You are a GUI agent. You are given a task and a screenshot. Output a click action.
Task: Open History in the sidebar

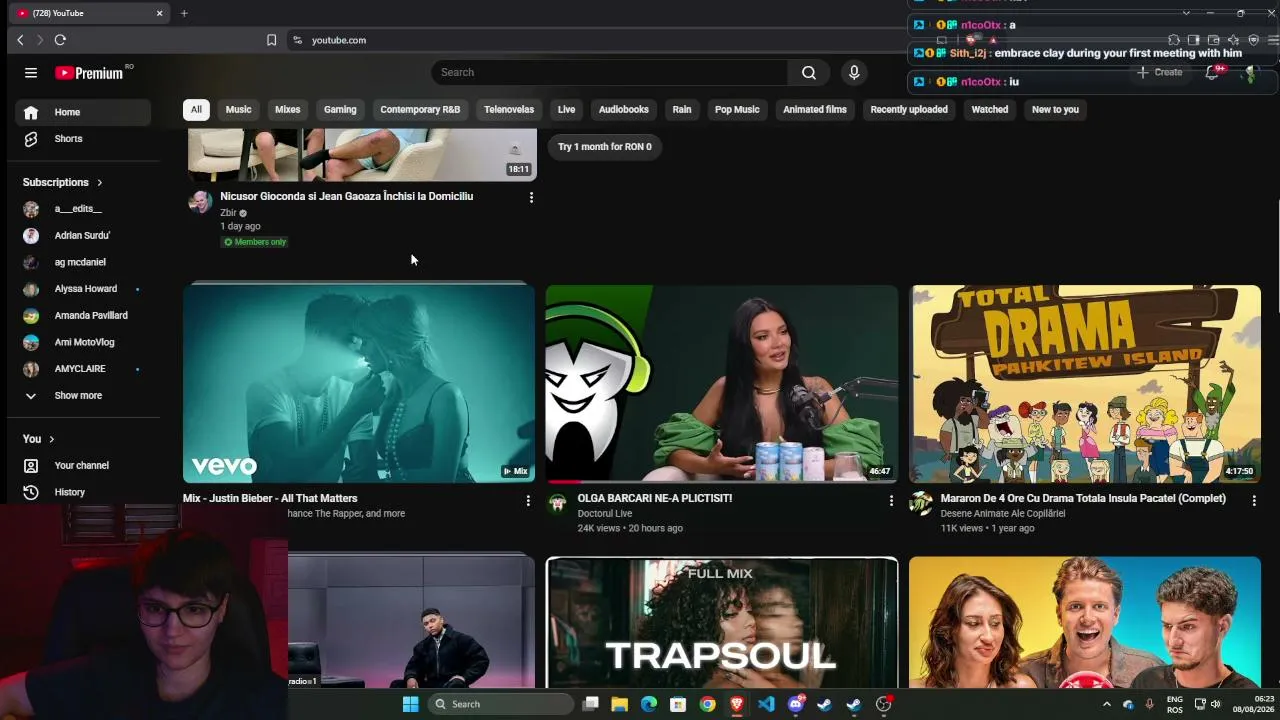(83, 492)
